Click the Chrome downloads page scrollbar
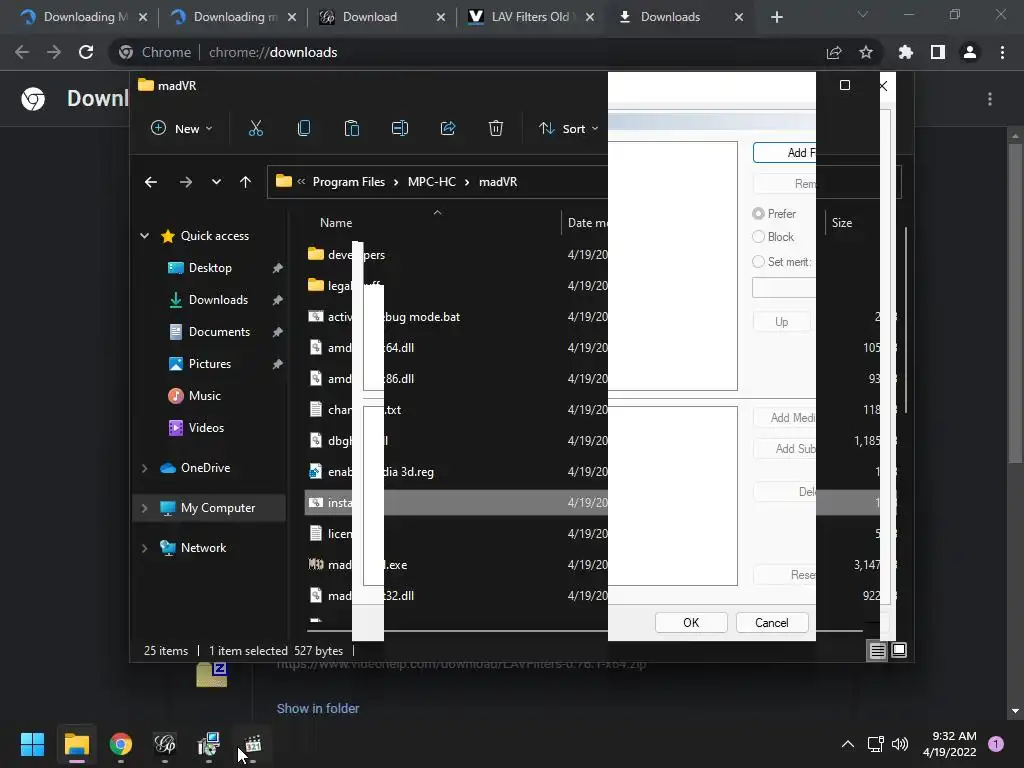 point(1015,304)
